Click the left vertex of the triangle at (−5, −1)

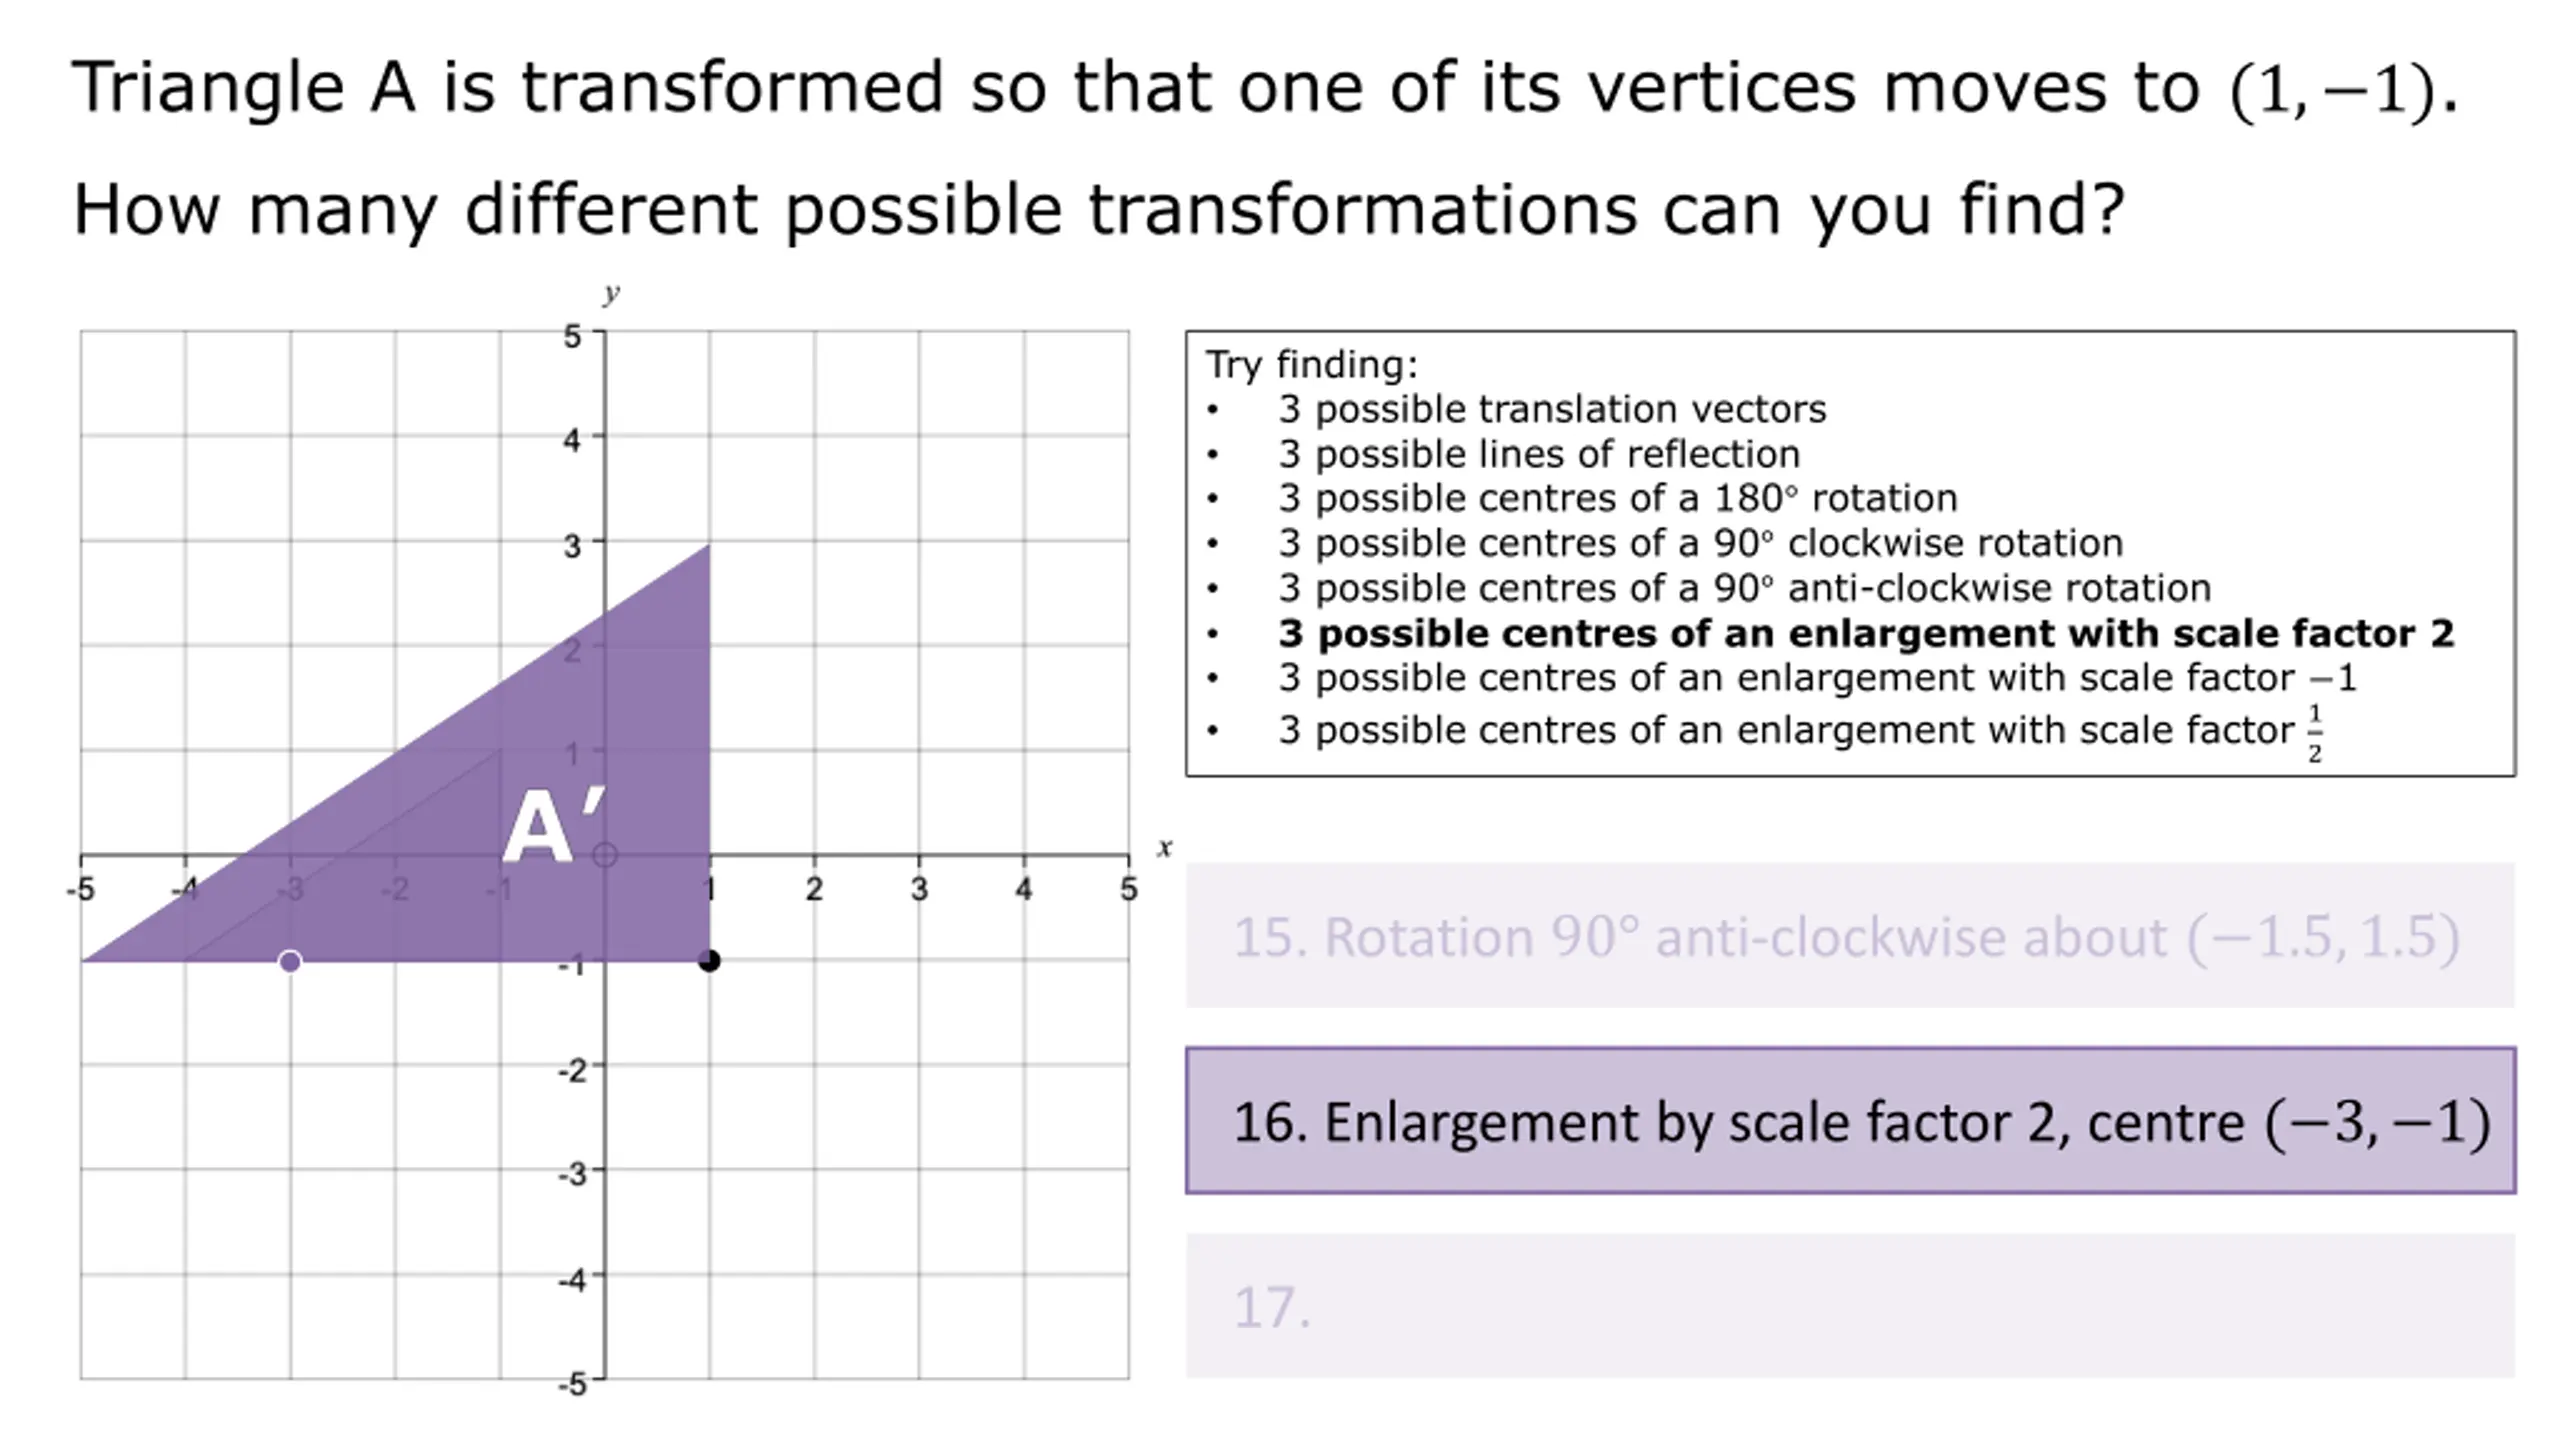tap(82, 961)
